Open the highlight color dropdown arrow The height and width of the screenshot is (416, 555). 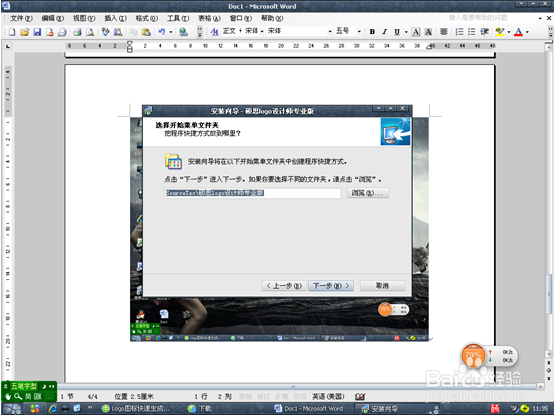[x=509, y=32]
